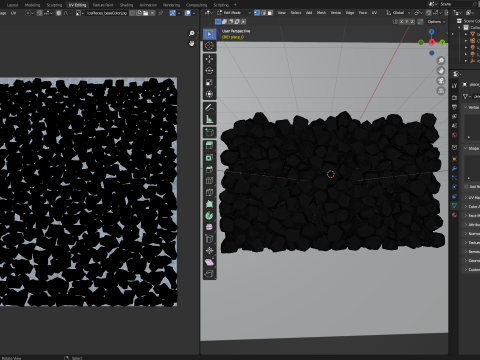
Task: Toggle the pin image icon
Action: click(161, 13)
